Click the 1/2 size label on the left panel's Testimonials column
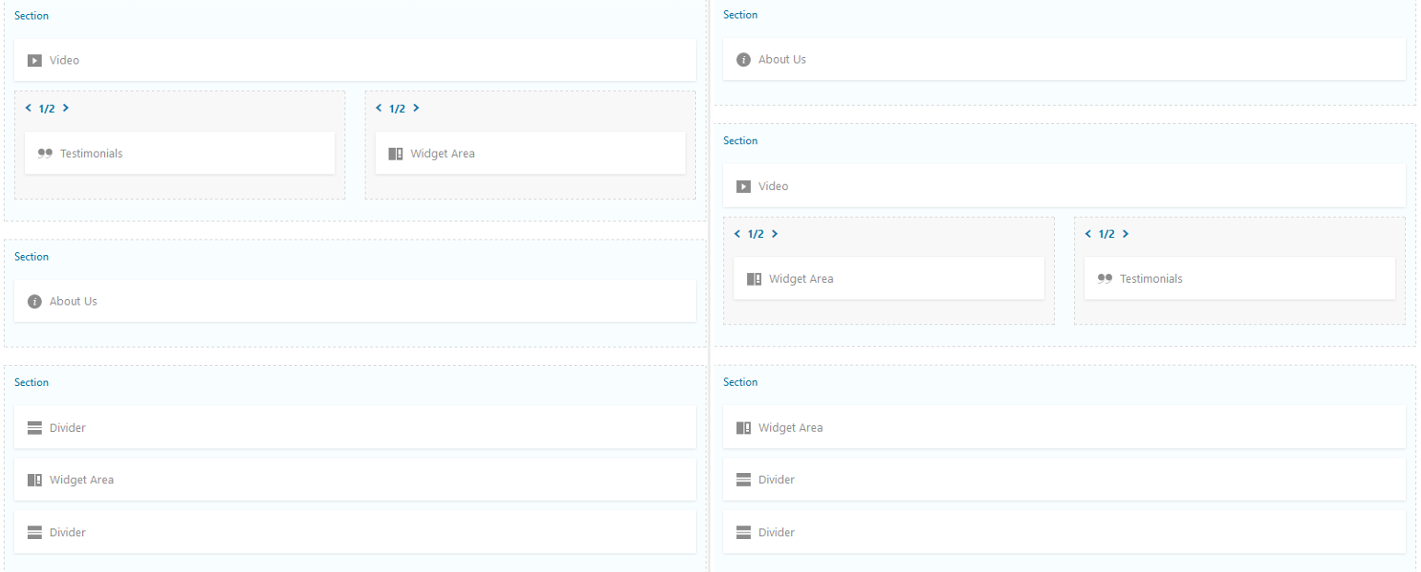The height and width of the screenshot is (572, 1421). point(47,109)
